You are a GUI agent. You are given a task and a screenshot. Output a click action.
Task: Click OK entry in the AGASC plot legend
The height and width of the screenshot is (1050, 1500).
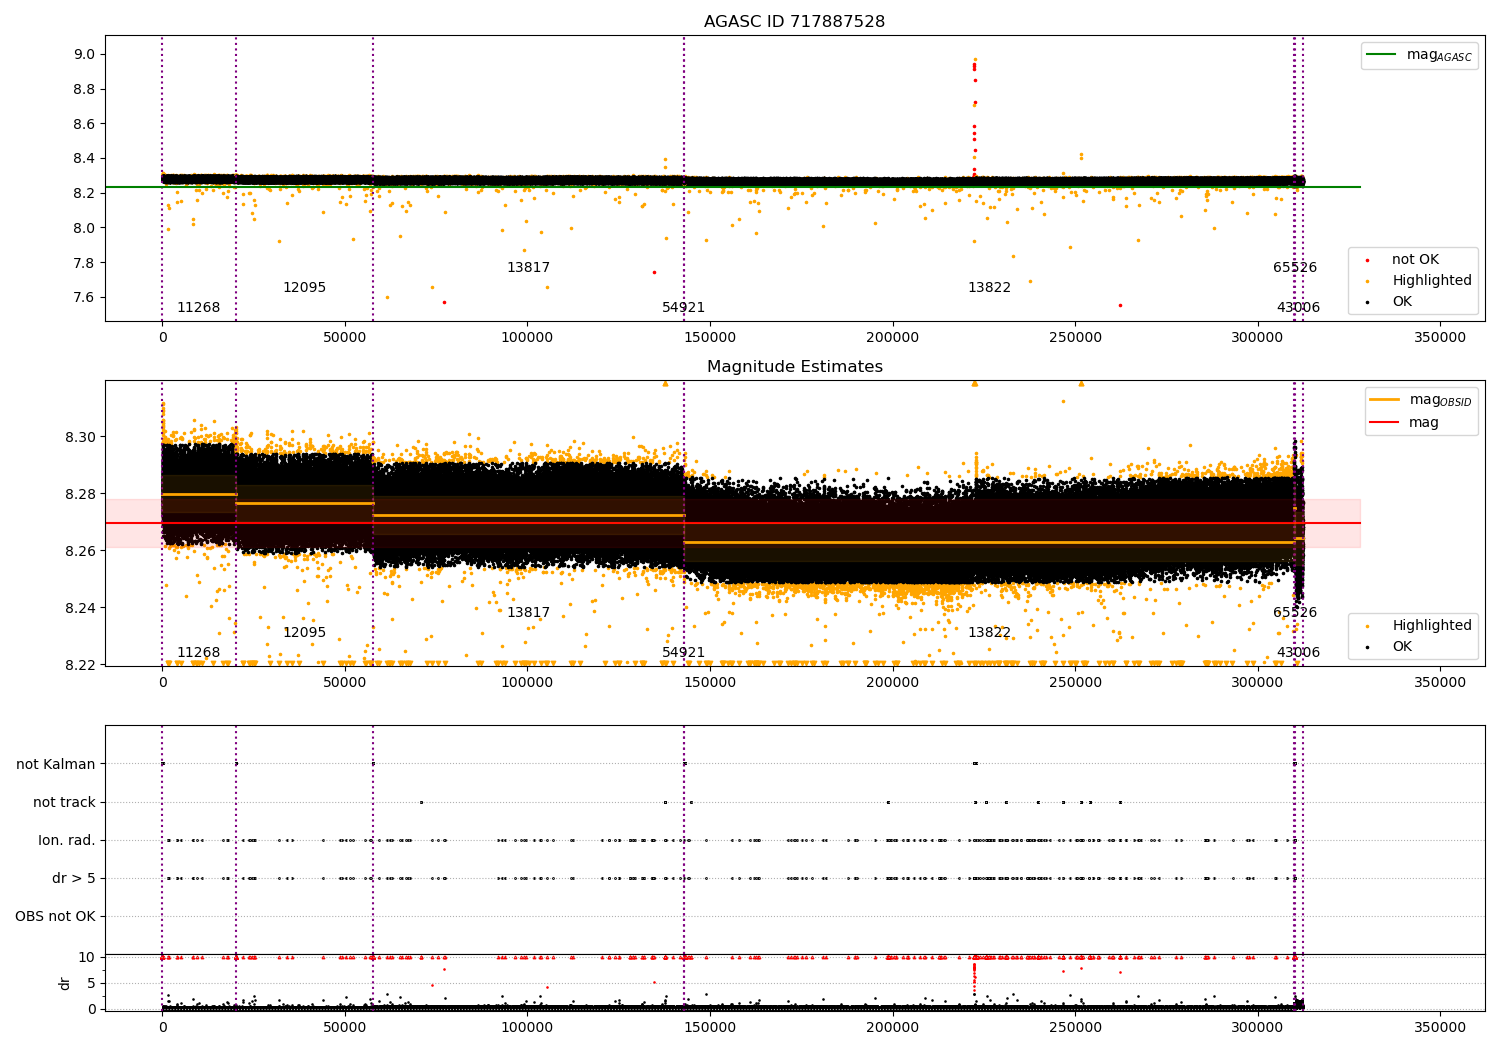pyautogui.click(x=1389, y=301)
